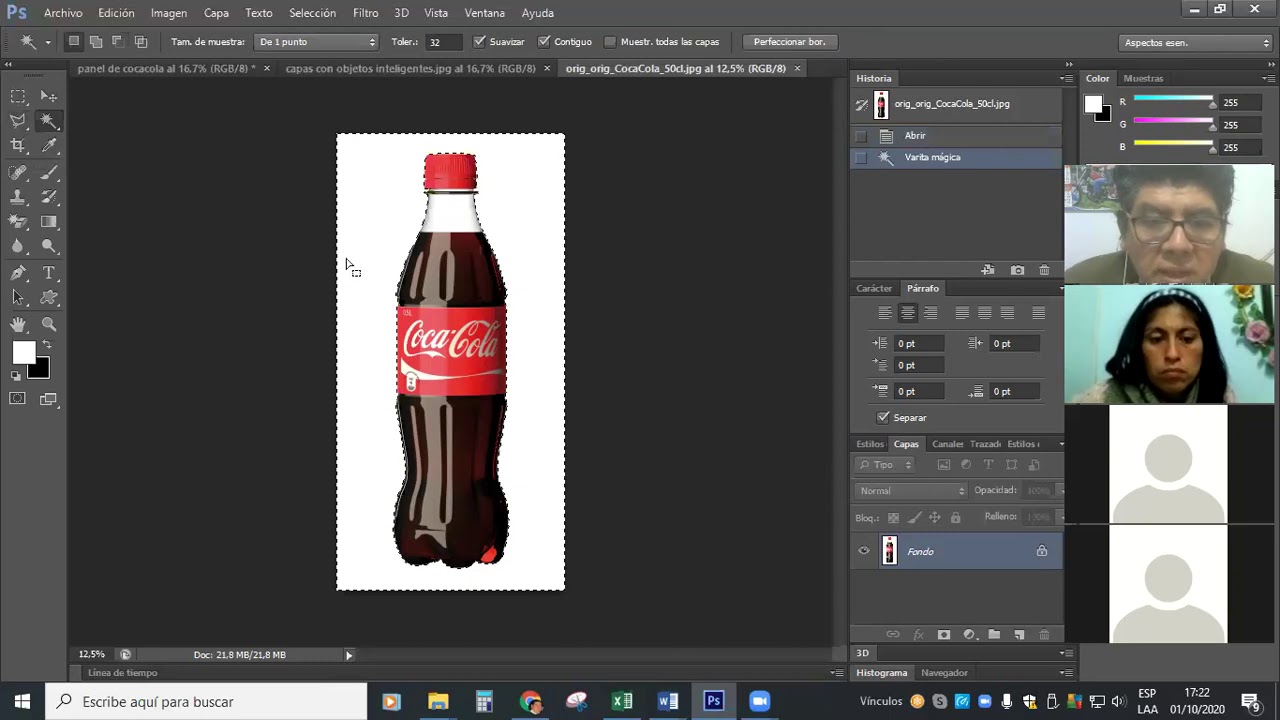This screenshot has height=720, width=1280.
Task: Select the Abrir history state
Action: coord(956,136)
